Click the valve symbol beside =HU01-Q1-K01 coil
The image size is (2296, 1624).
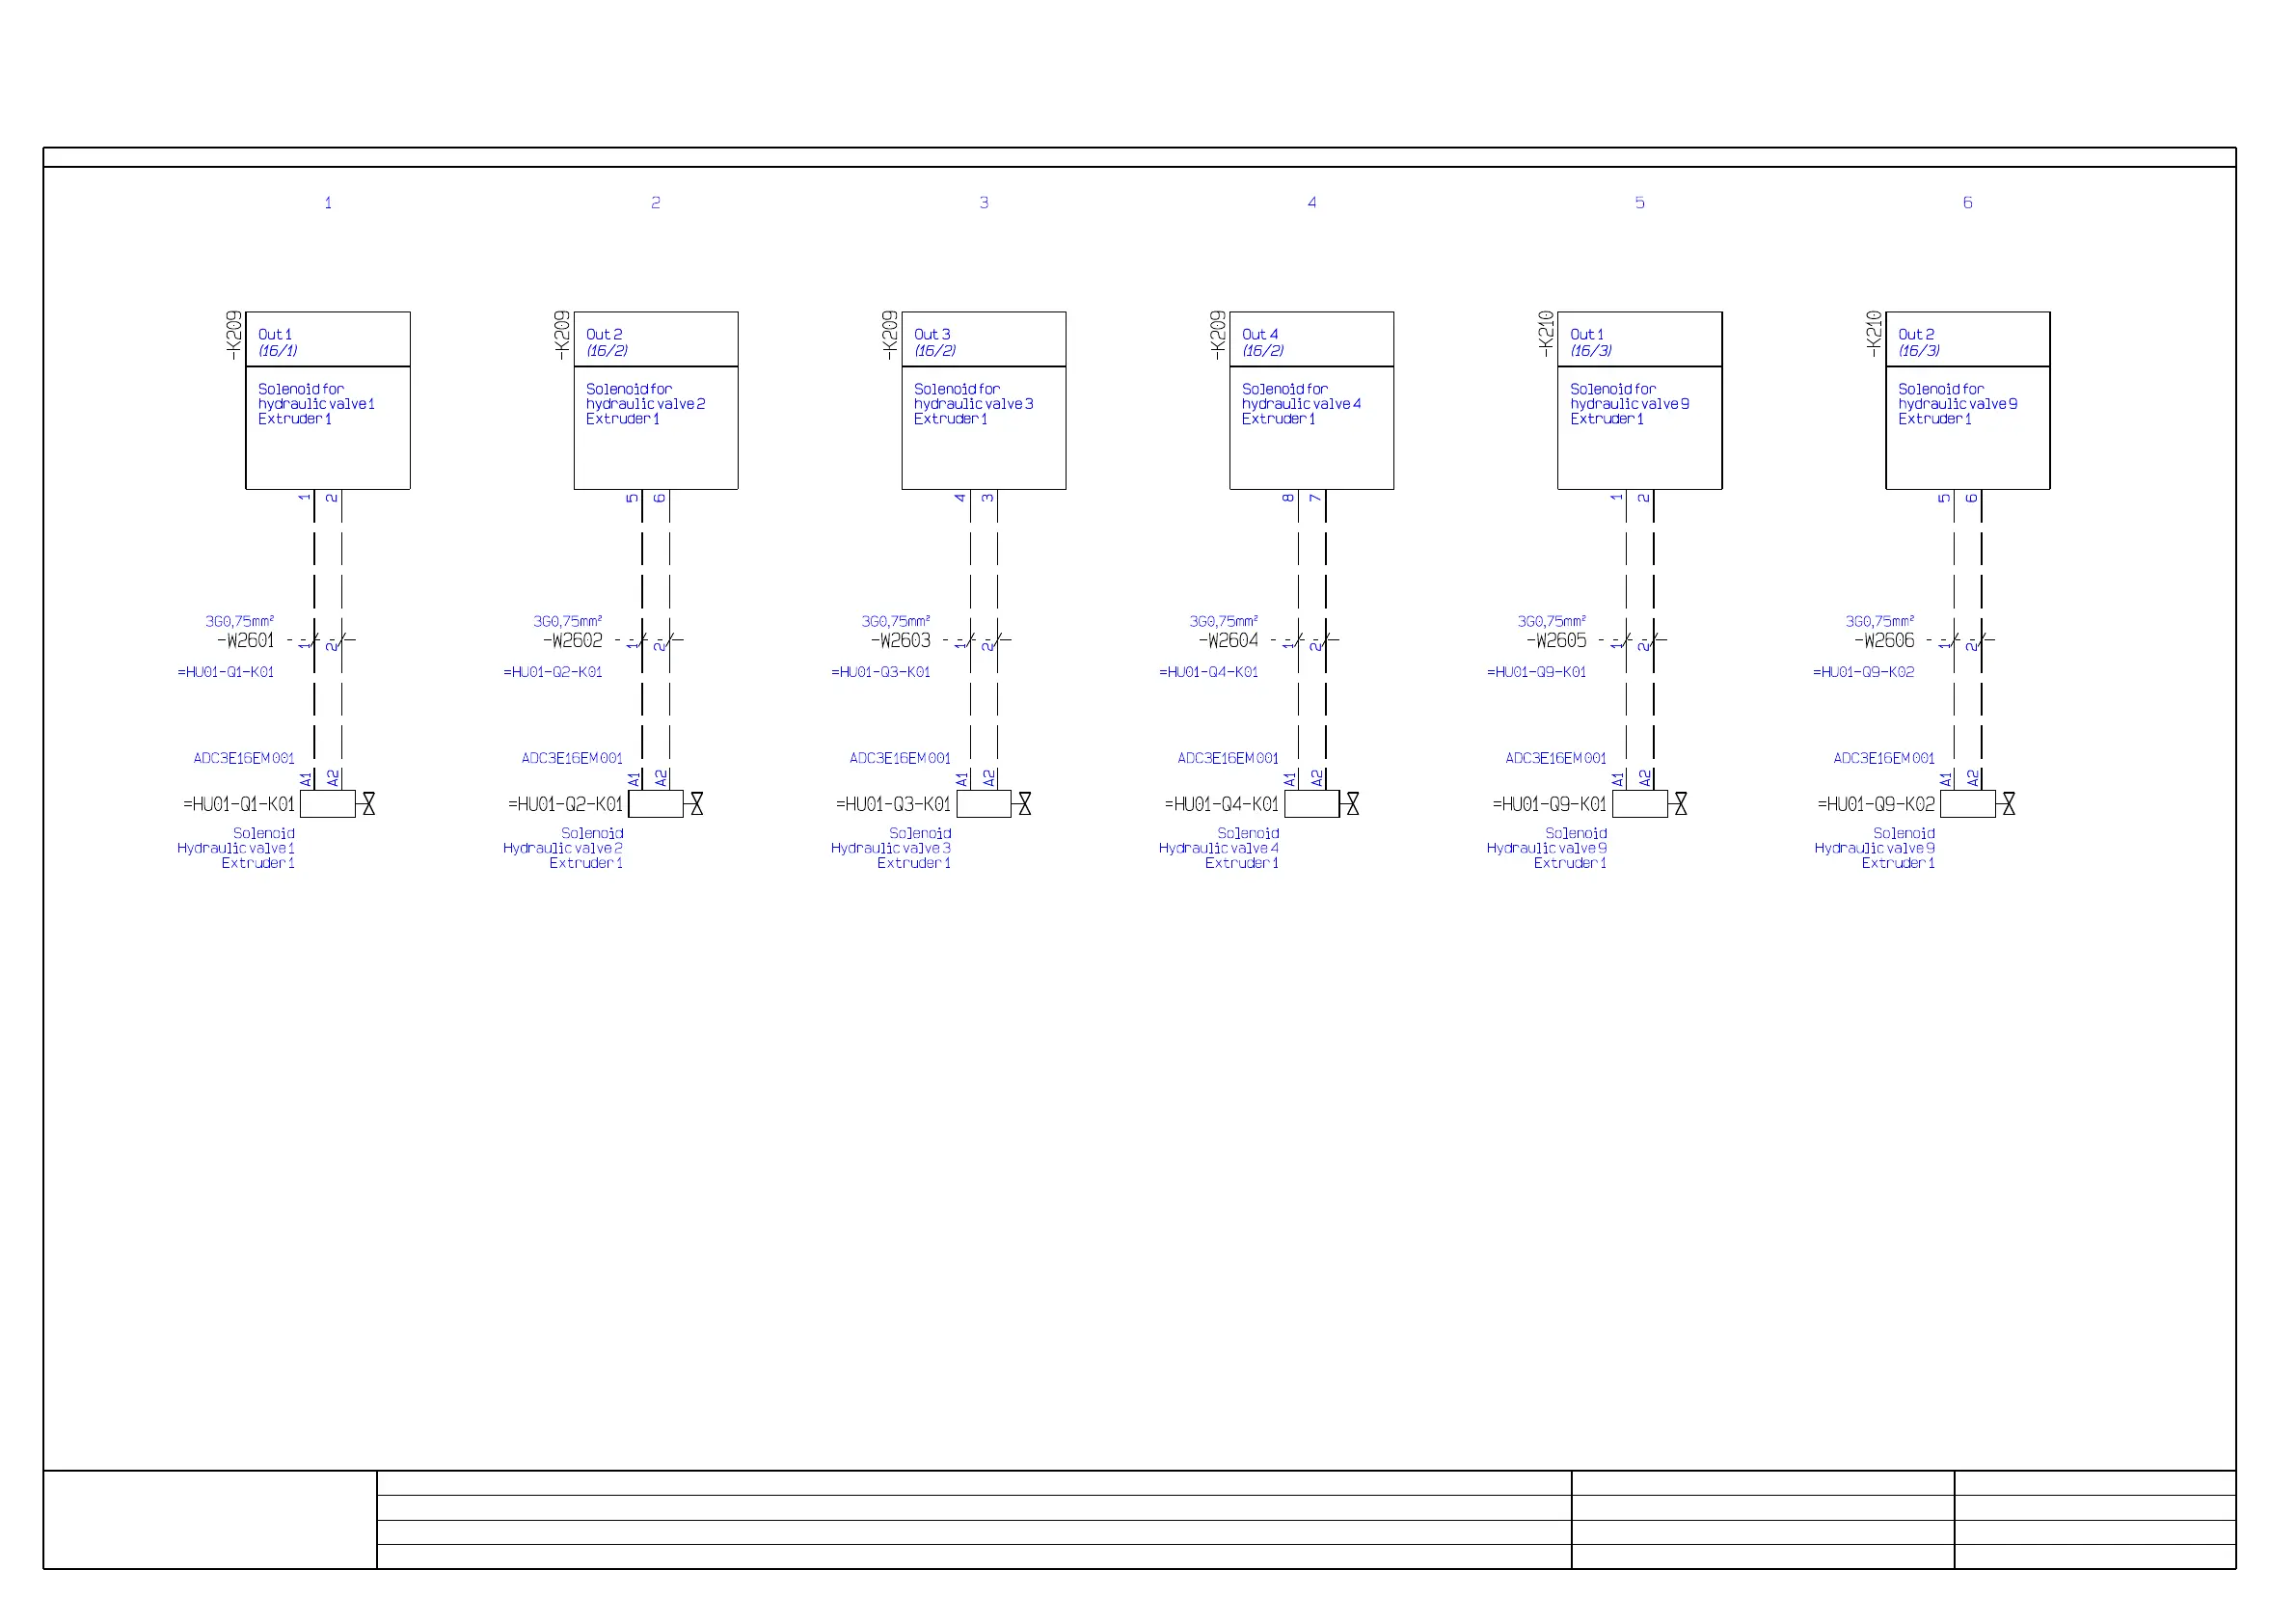pos(368,804)
